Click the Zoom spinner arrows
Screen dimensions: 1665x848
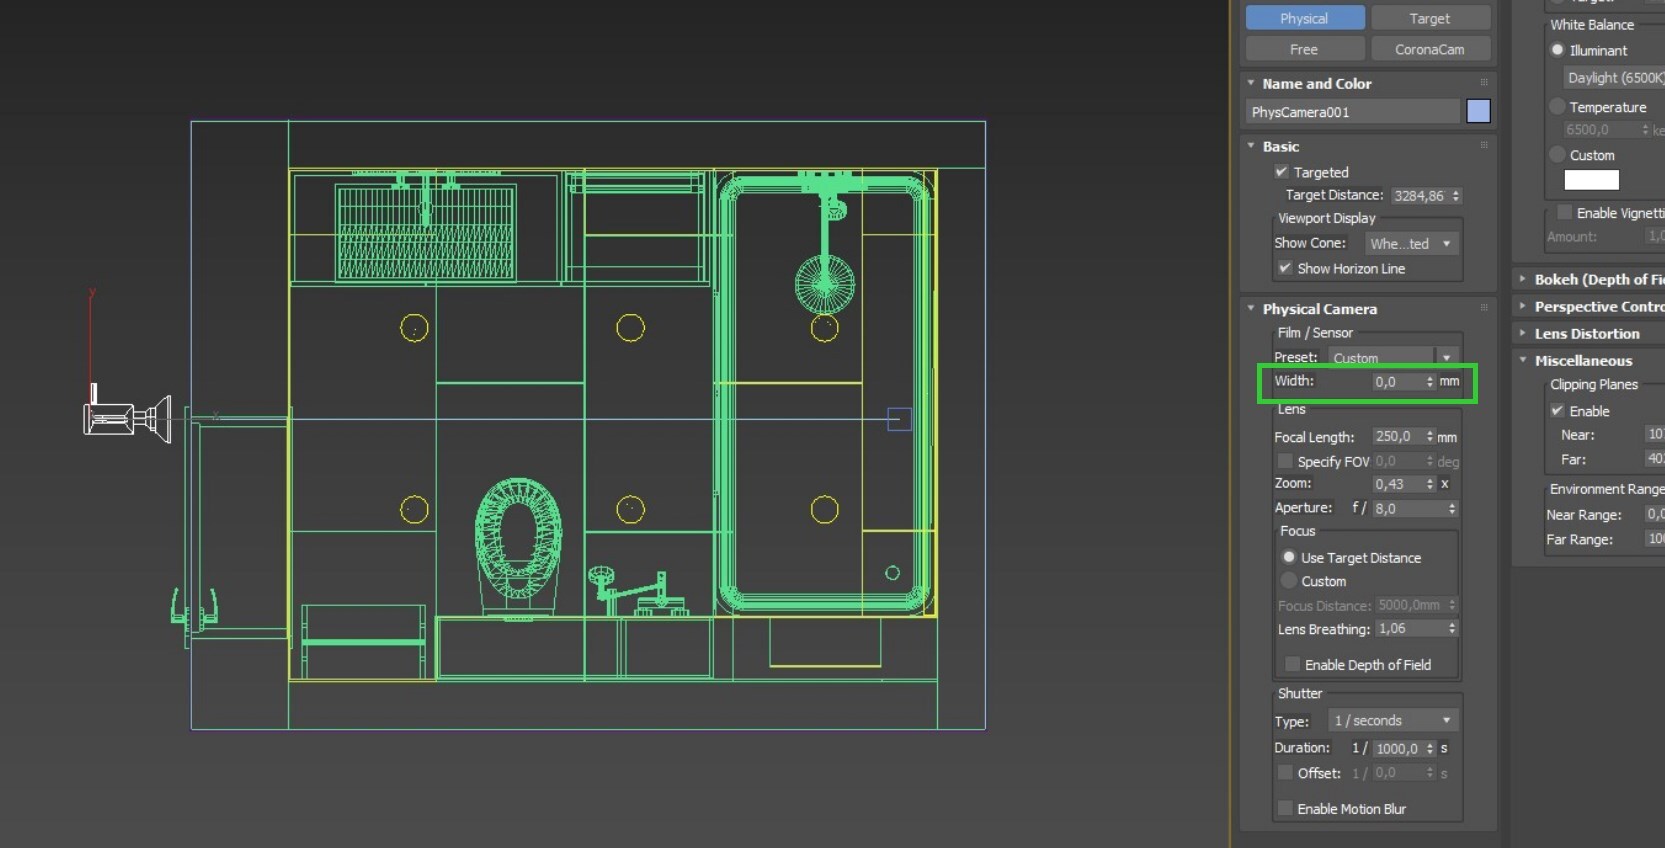coord(1430,483)
